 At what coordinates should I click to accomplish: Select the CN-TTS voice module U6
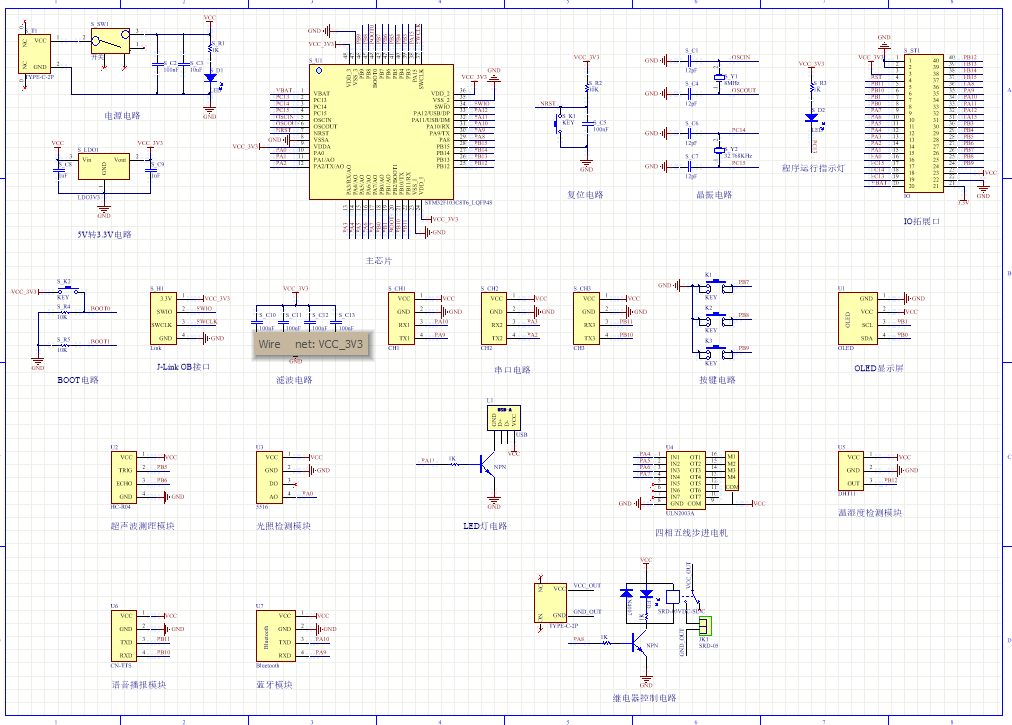pyautogui.click(x=124, y=636)
